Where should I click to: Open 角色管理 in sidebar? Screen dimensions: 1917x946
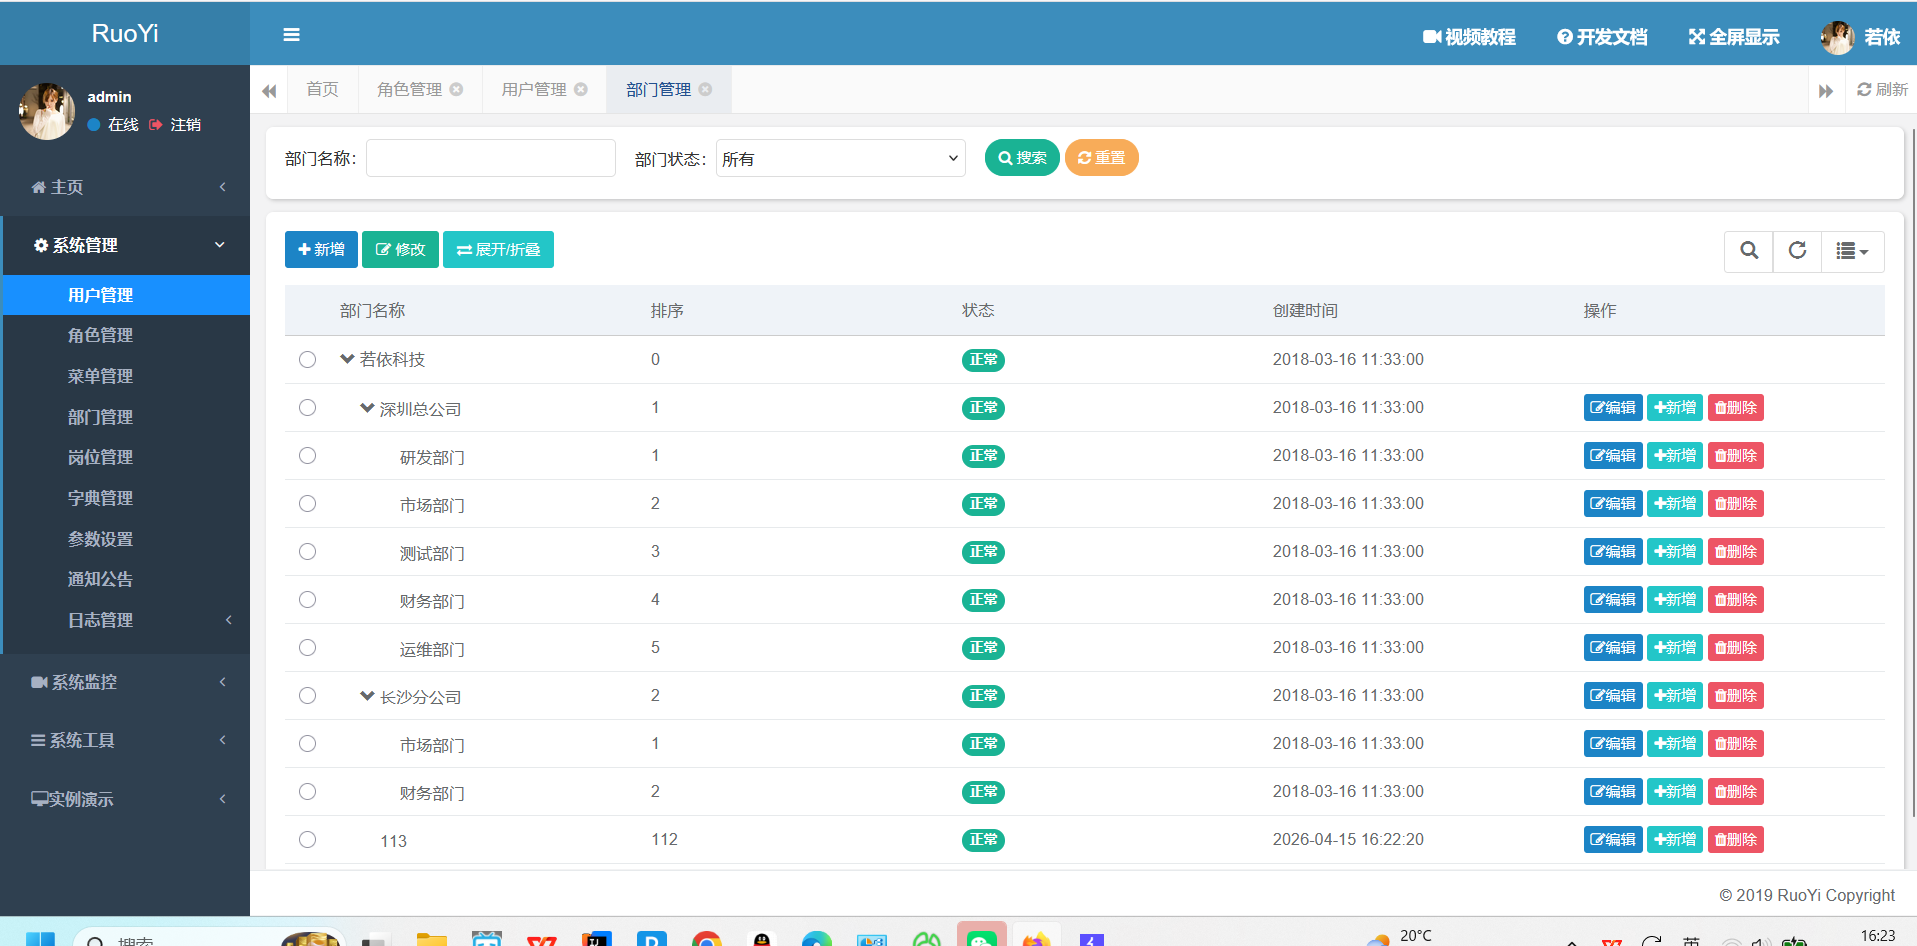click(x=126, y=335)
